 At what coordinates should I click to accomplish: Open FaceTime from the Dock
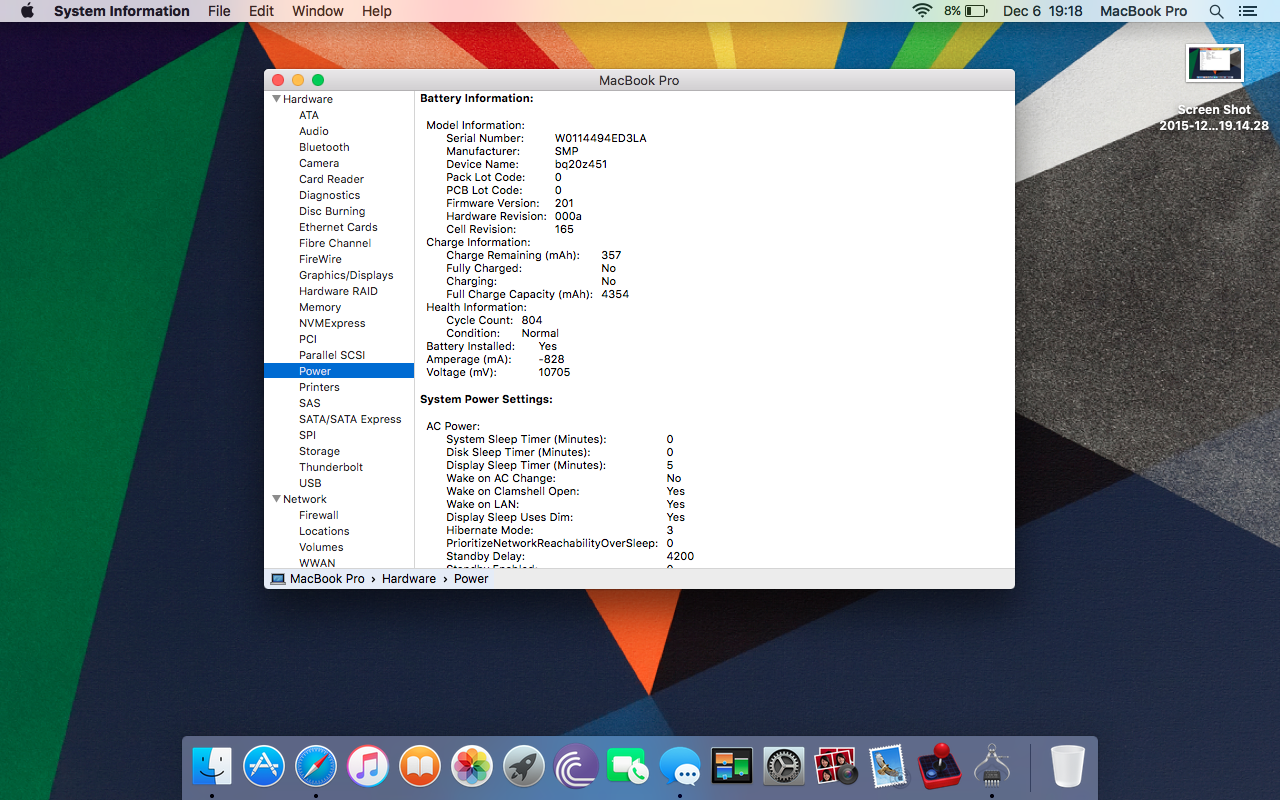click(x=628, y=767)
